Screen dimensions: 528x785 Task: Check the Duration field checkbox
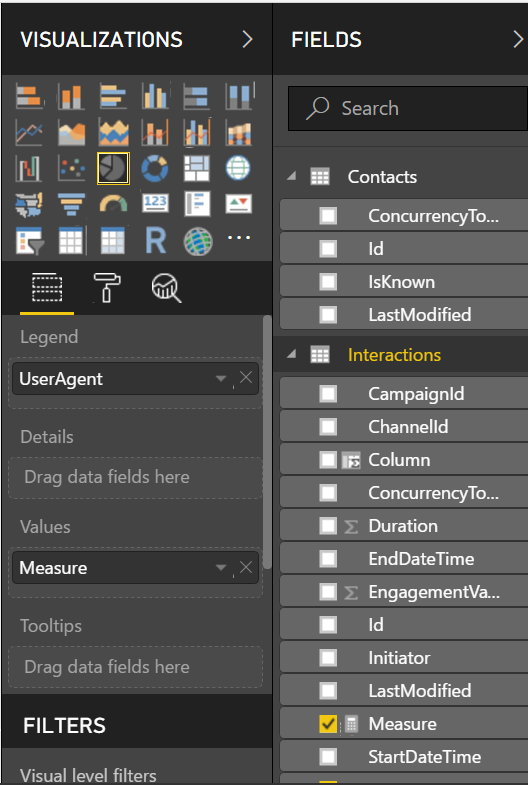pyautogui.click(x=328, y=526)
